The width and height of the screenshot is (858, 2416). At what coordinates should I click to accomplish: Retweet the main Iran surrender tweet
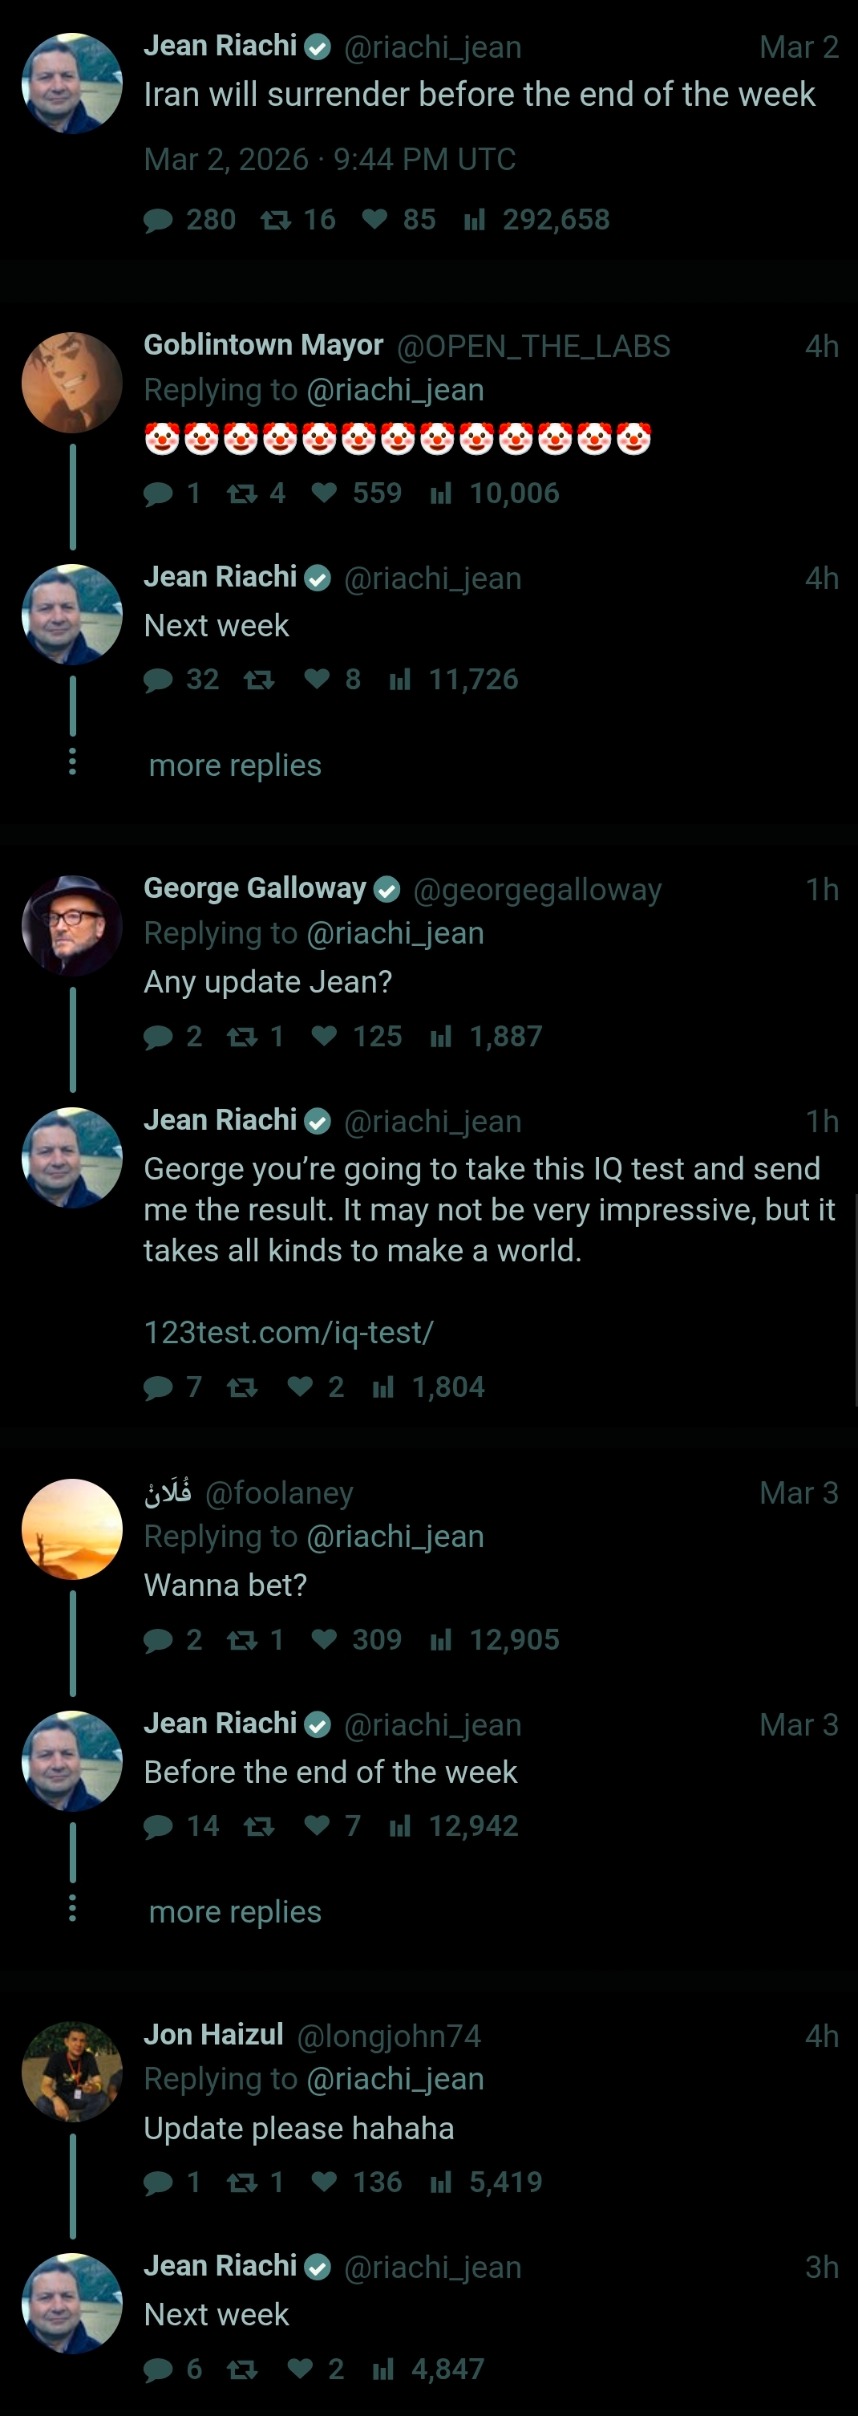(276, 220)
